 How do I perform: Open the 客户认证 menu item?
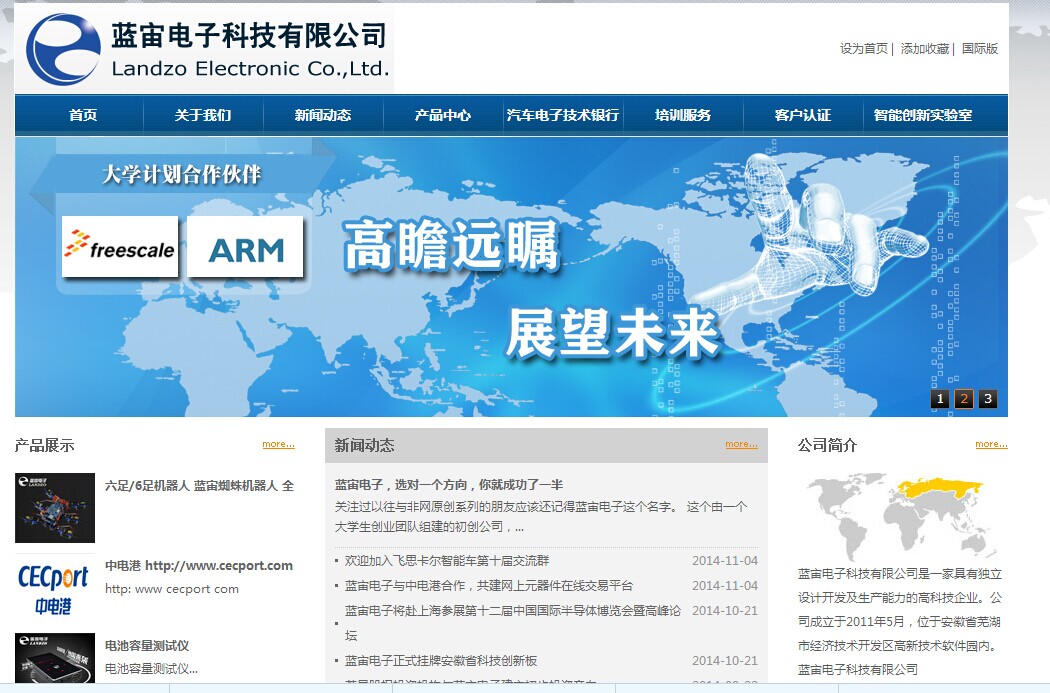point(803,115)
